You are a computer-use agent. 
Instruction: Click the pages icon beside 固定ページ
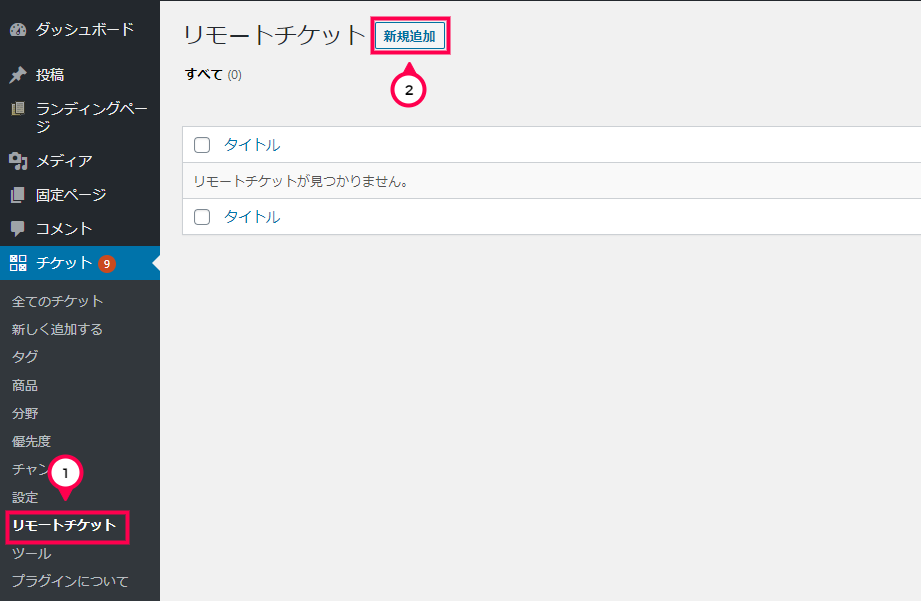tap(18, 194)
